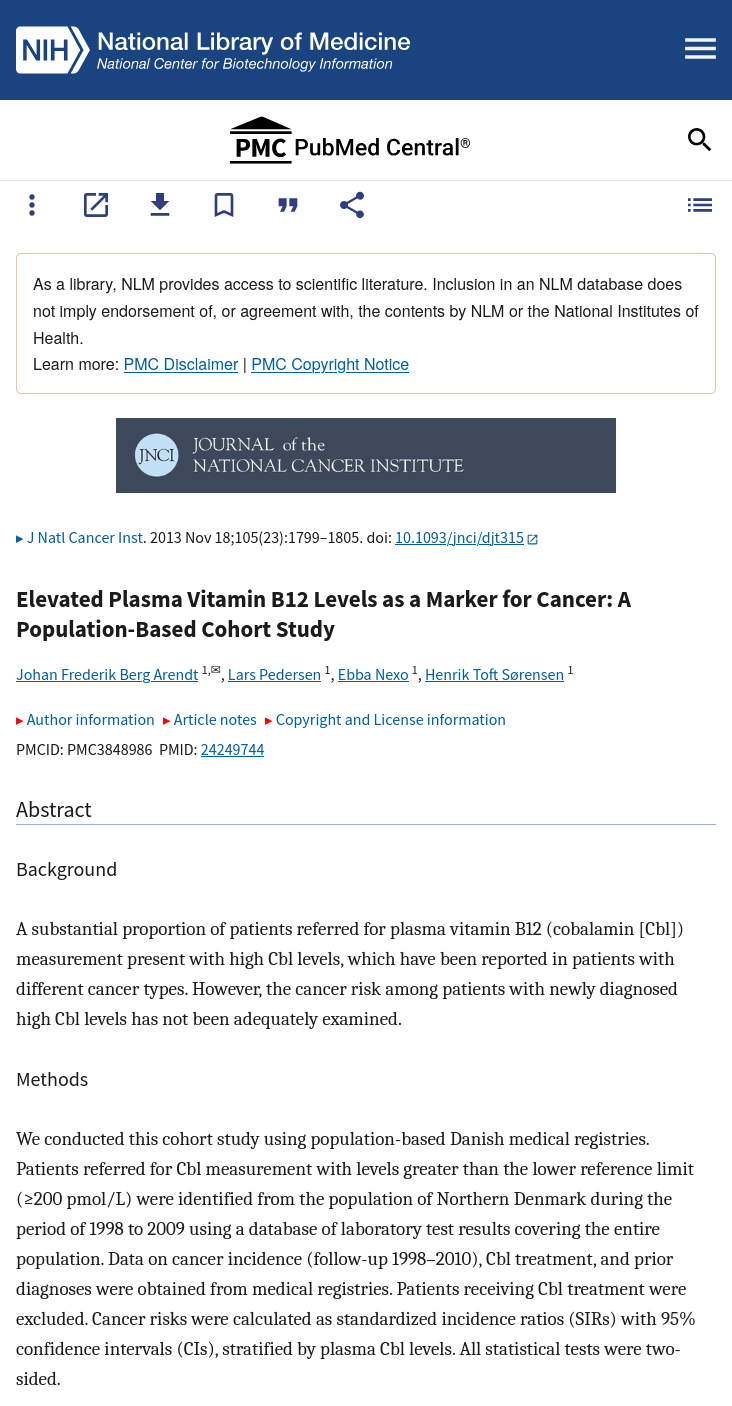This screenshot has height=1406, width=732.
Task: Expand Copyright and License information
Action: (x=385, y=720)
